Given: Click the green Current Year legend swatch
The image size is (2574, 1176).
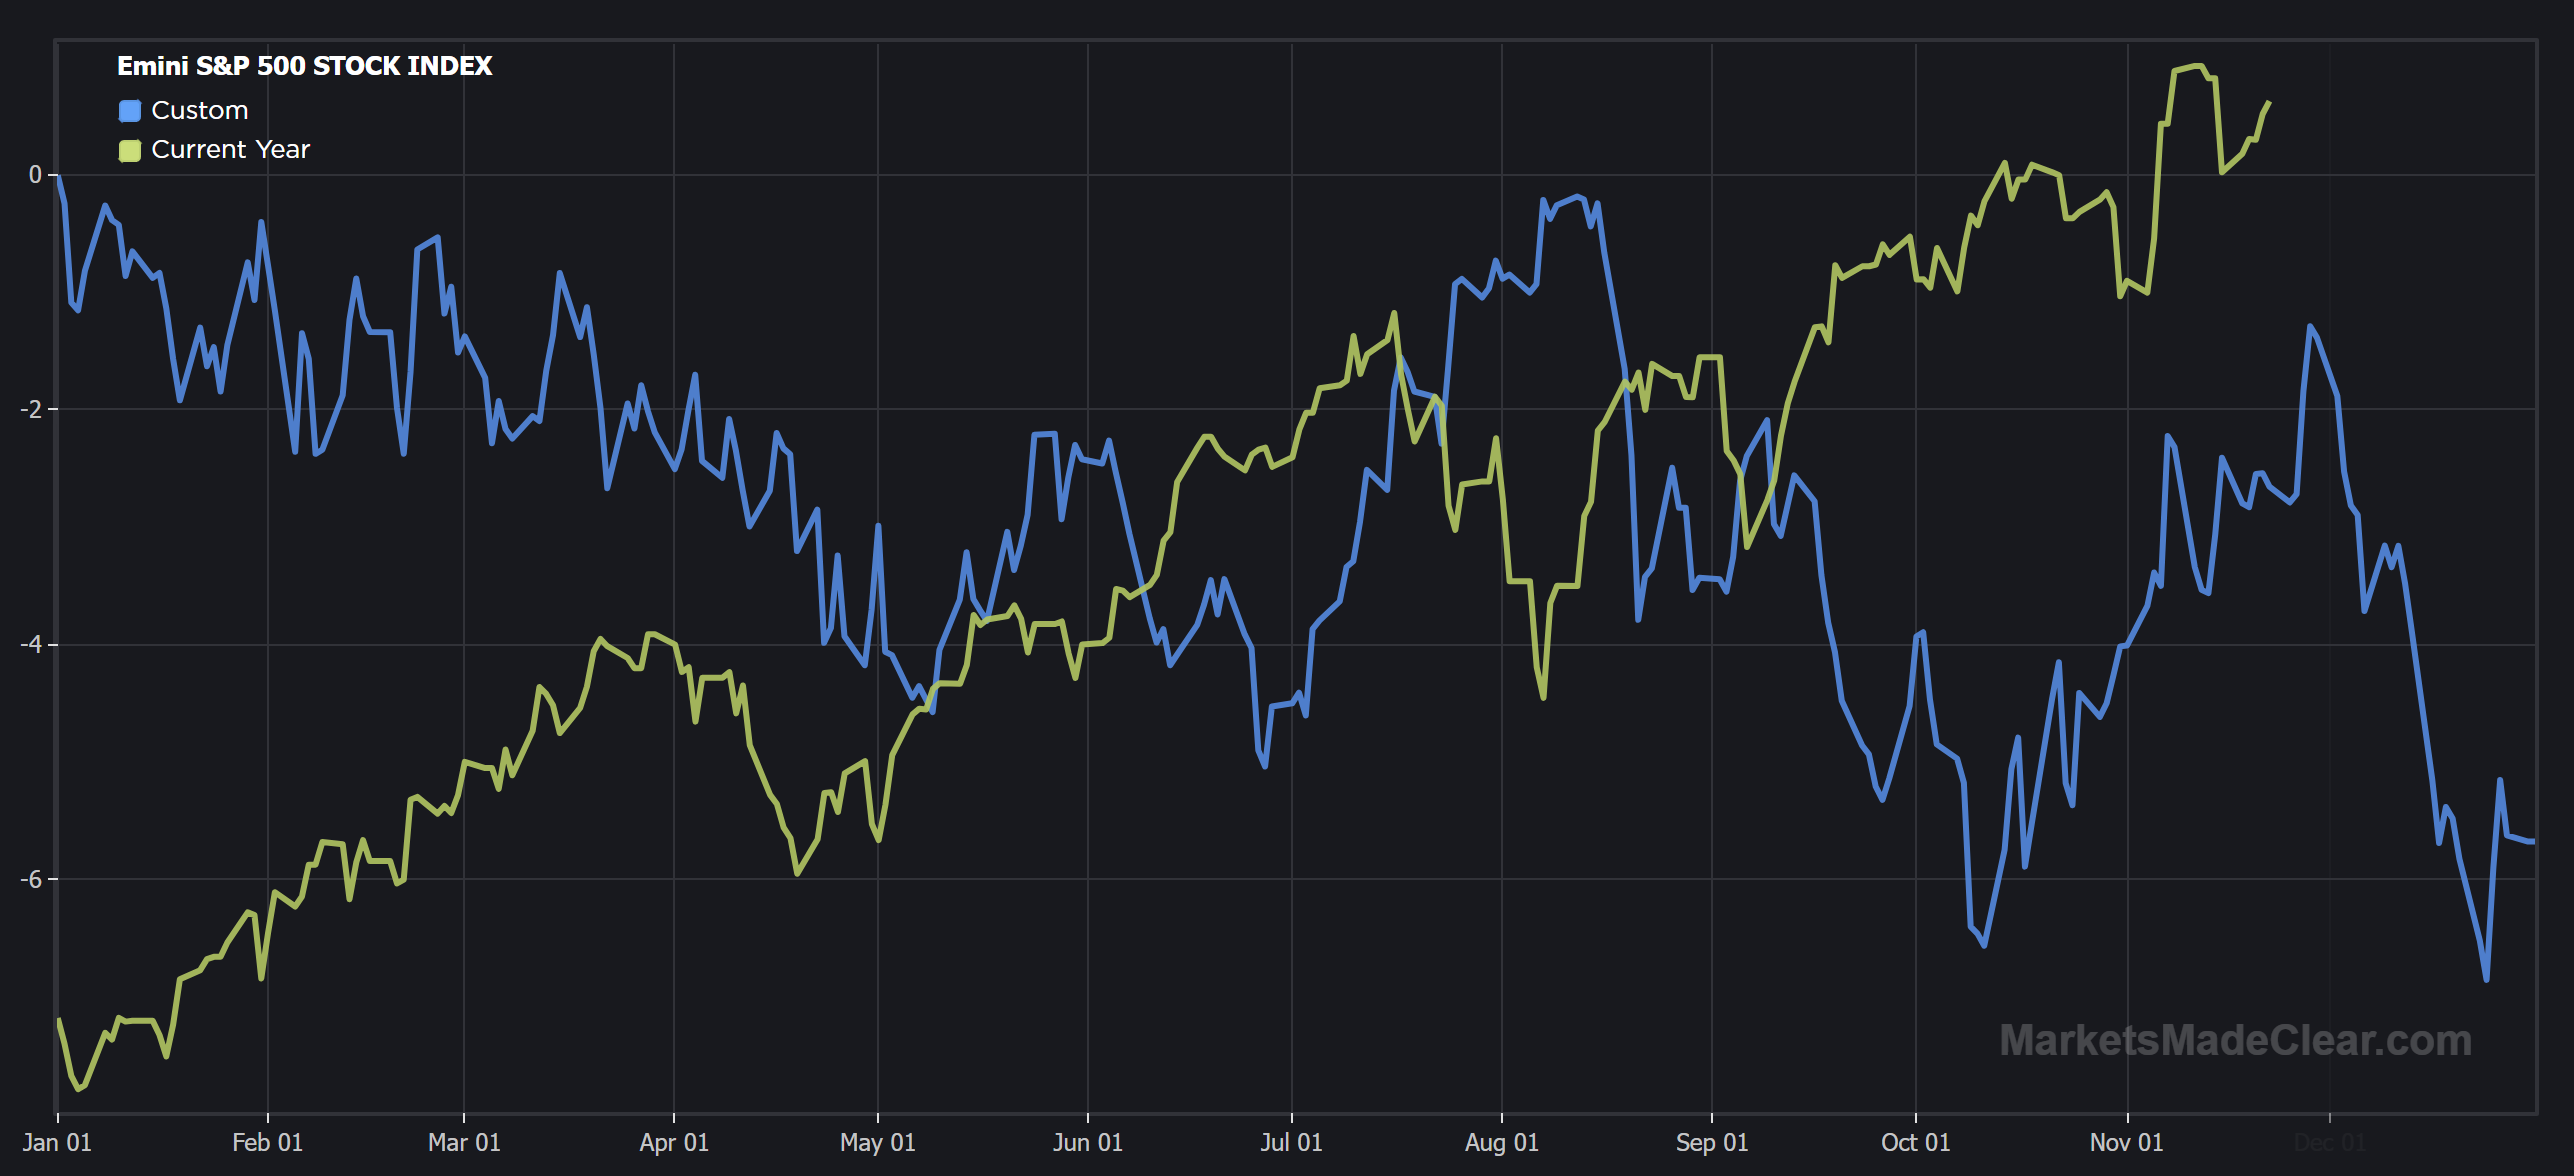Looking at the screenshot, I should [130, 150].
